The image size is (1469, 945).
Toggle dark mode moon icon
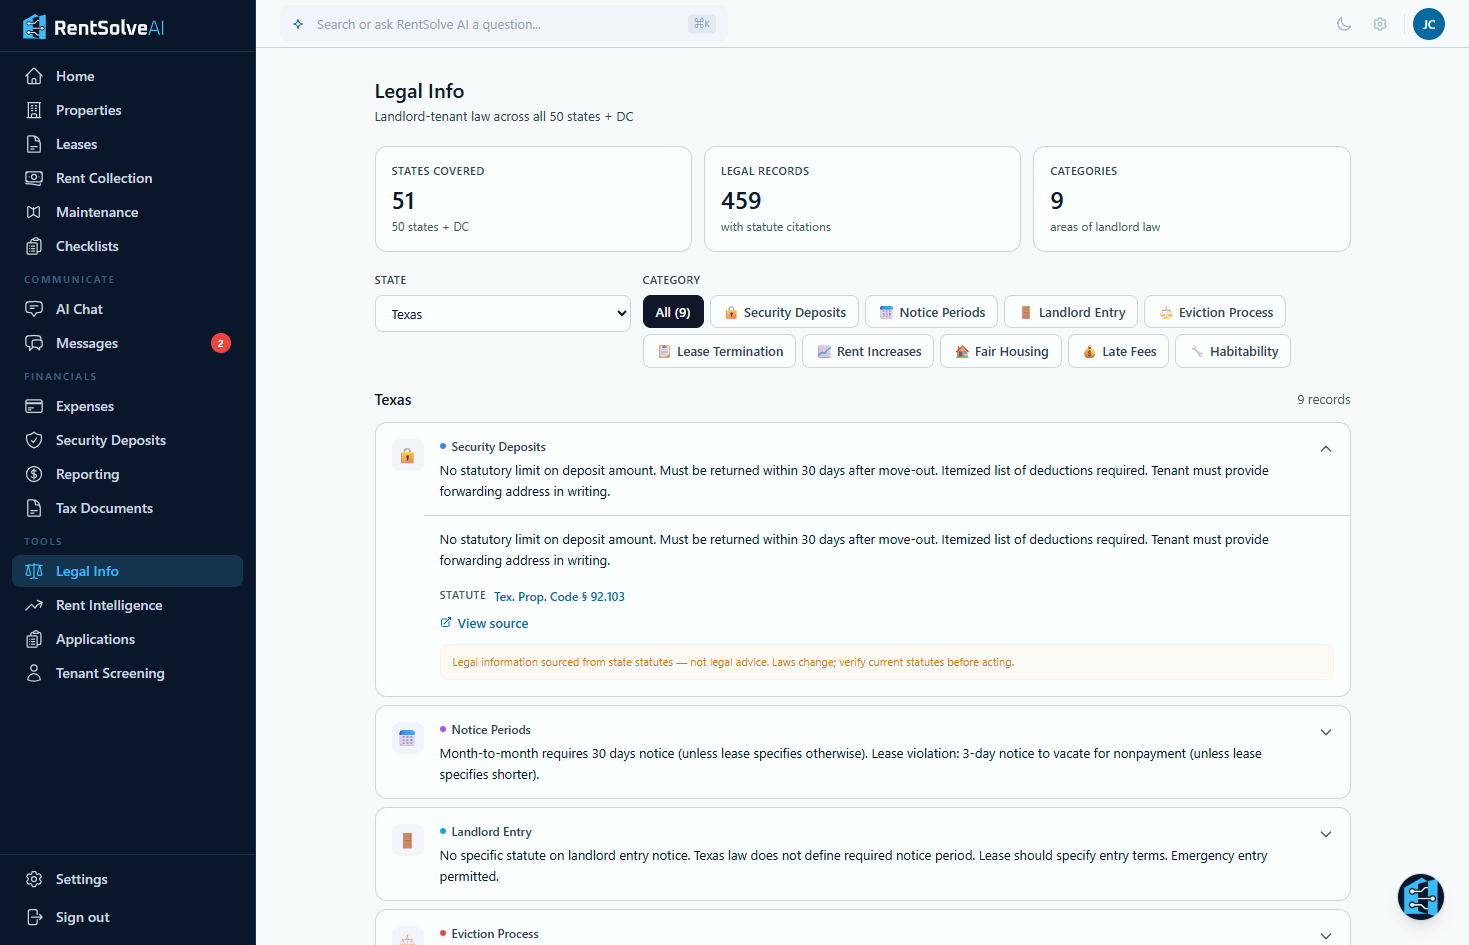[1344, 24]
